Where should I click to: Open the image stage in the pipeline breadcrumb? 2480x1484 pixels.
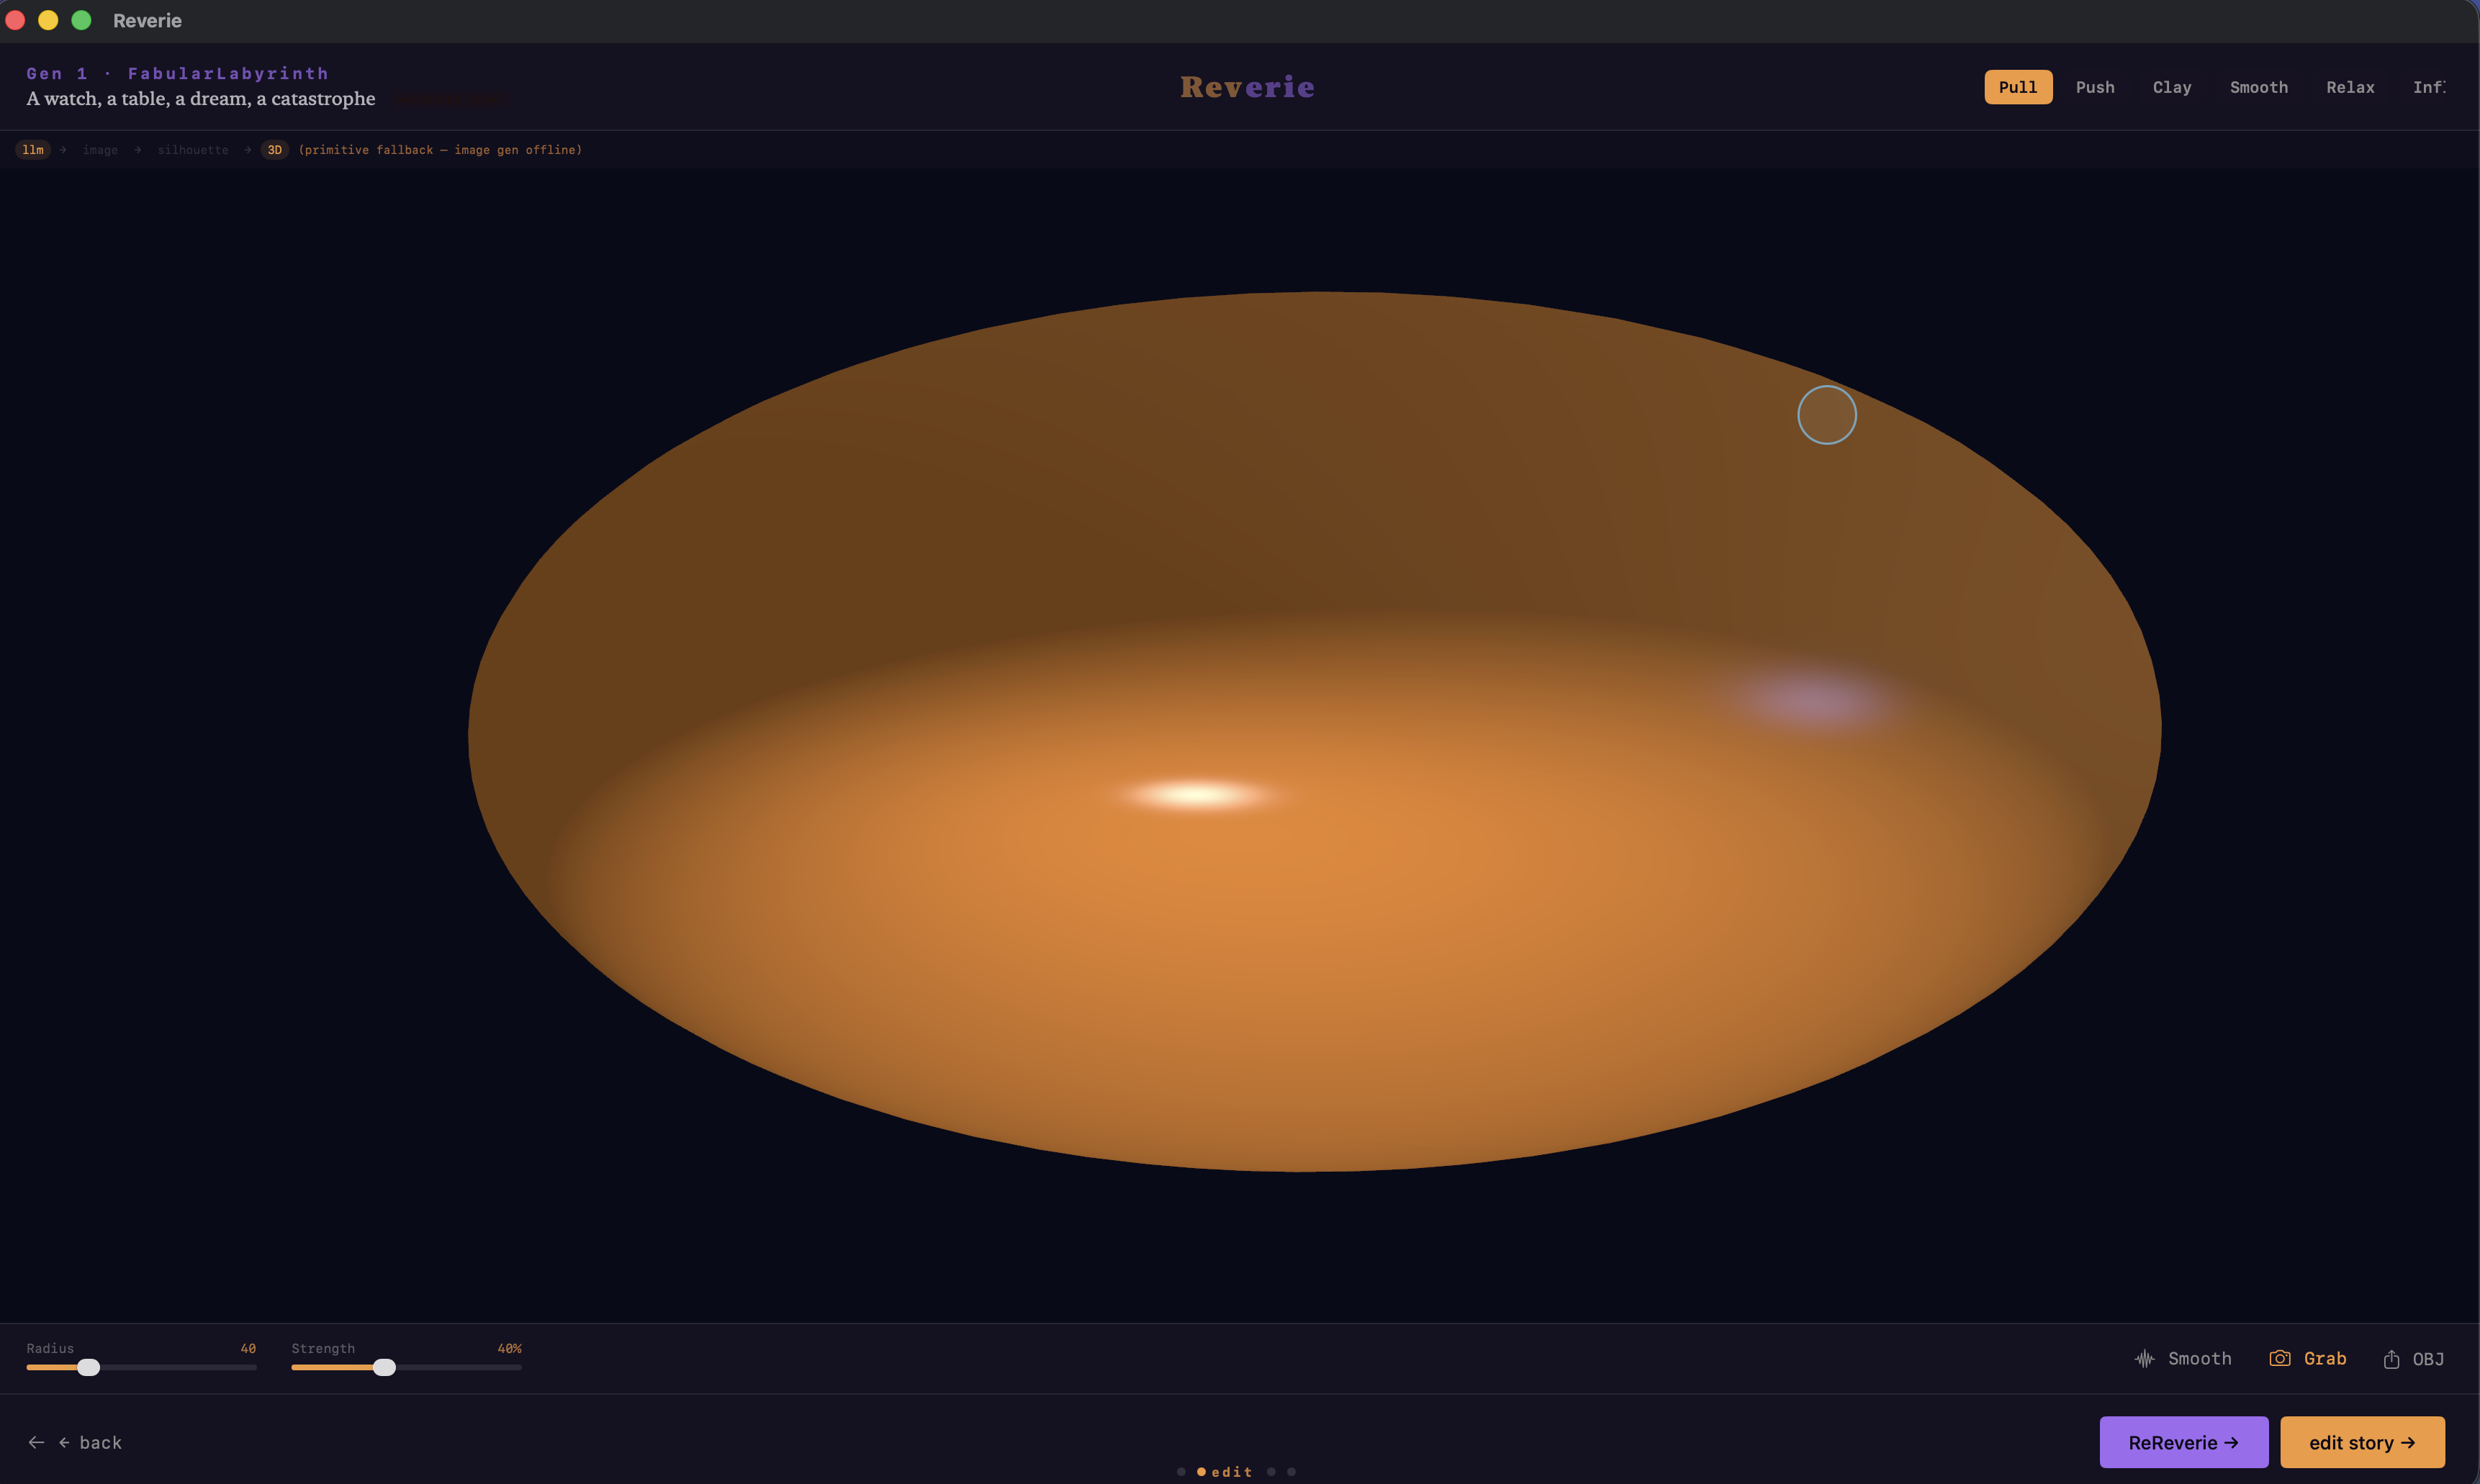[101, 150]
